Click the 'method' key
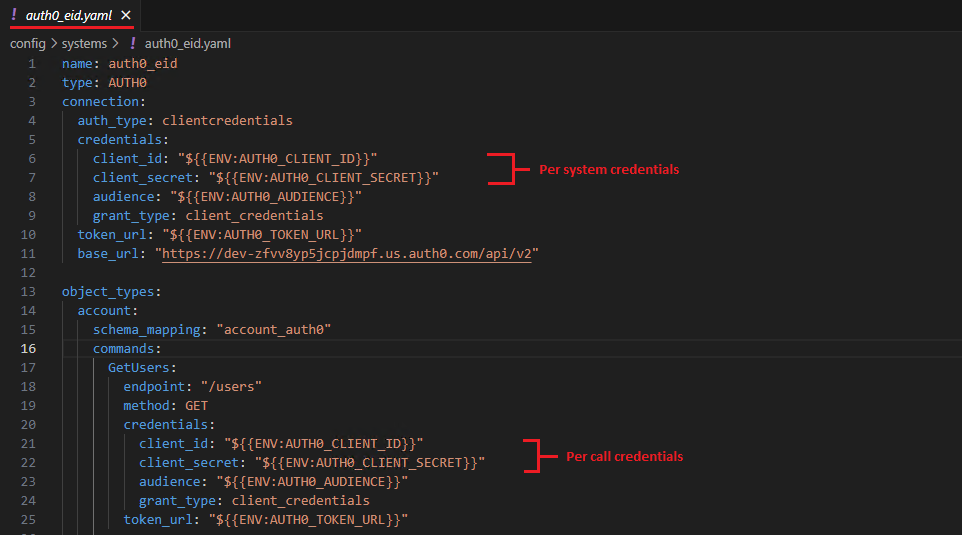962x535 pixels. (147, 406)
